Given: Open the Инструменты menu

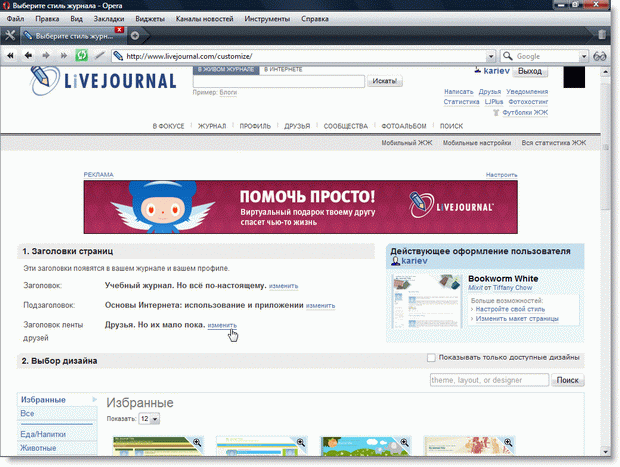Looking at the screenshot, I should click(x=267, y=19).
